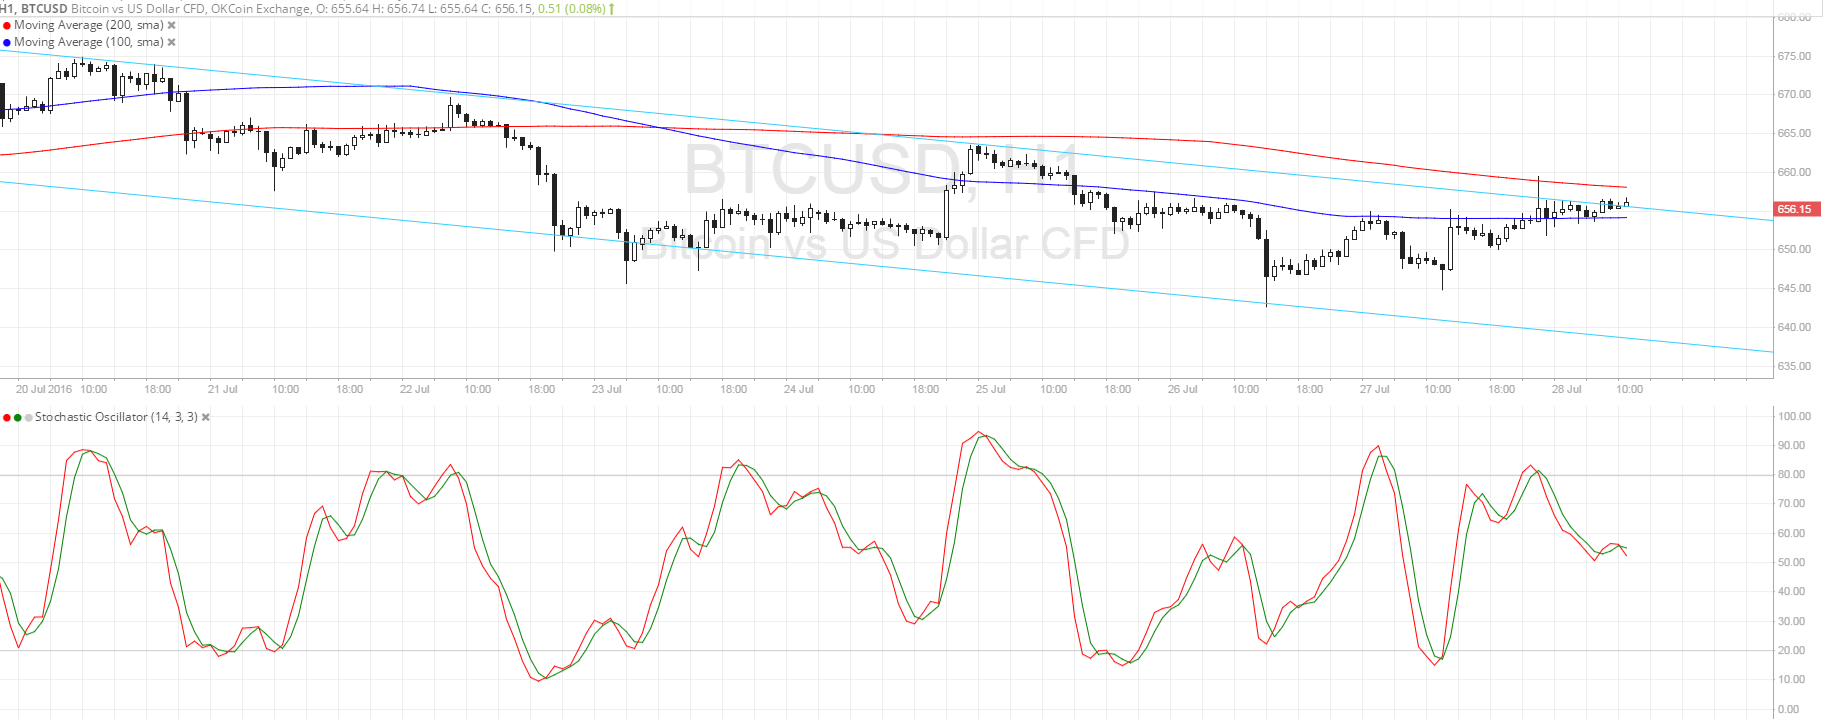Viewport: 1823px width, 721px height.
Task: Click the 50.00 oscillator axis label
Action: click(x=1792, y=562)
